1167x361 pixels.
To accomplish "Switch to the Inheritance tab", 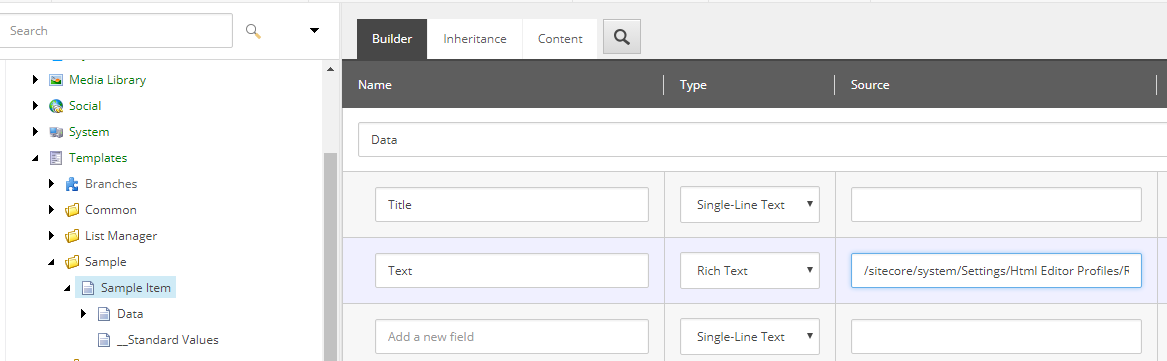I will 475,39.
